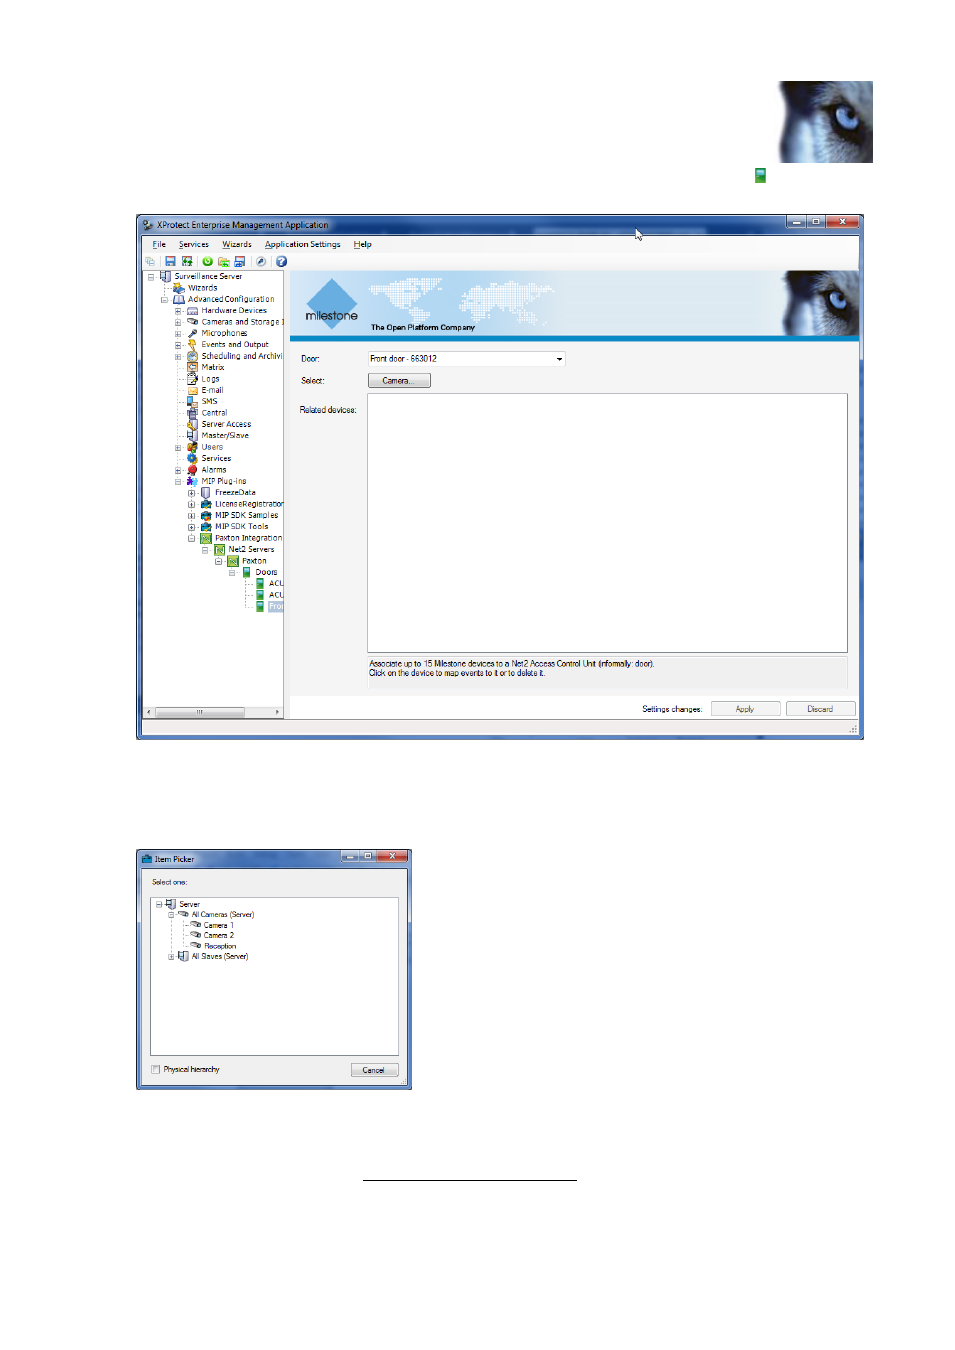This screenshot has height=1350, width=955.
Task: Expand the Hardware Devices node
Action: 178,311
